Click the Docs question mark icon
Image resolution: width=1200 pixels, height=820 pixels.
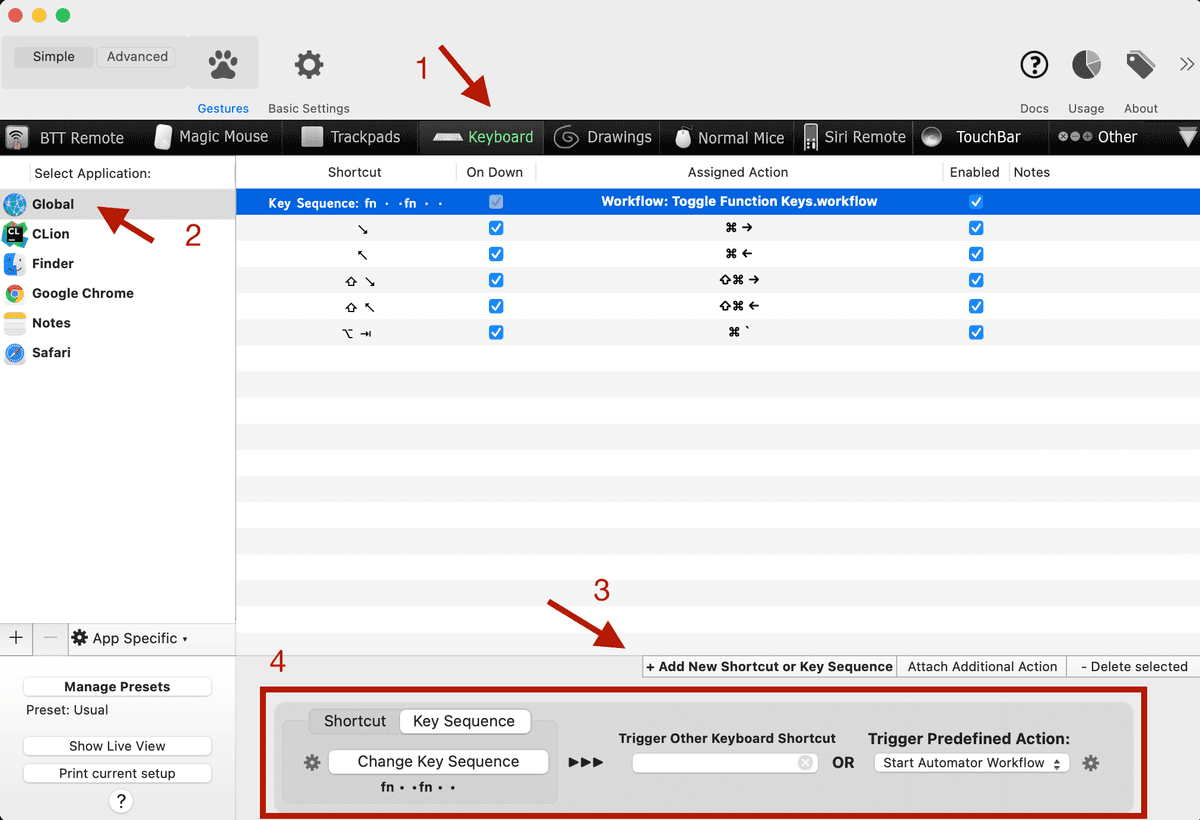(1034, 63)
